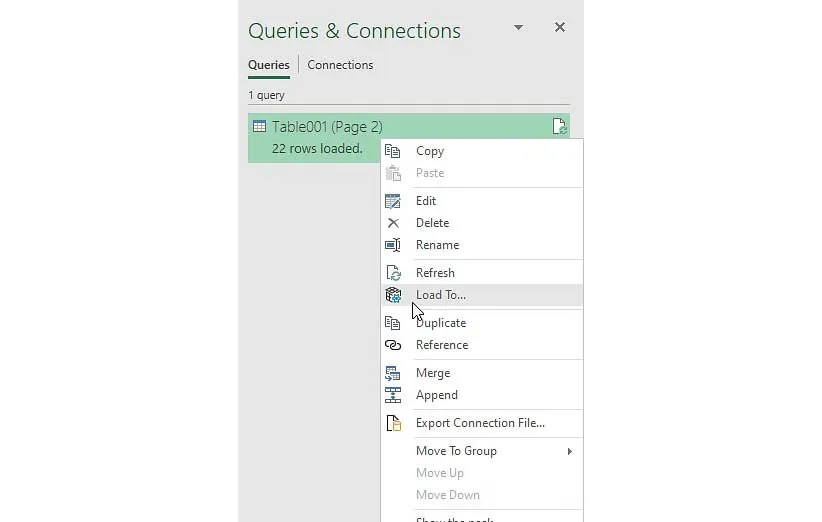Click the Reference link icon
This screenshot has width=822, height=522.
(x=393, y=345)
